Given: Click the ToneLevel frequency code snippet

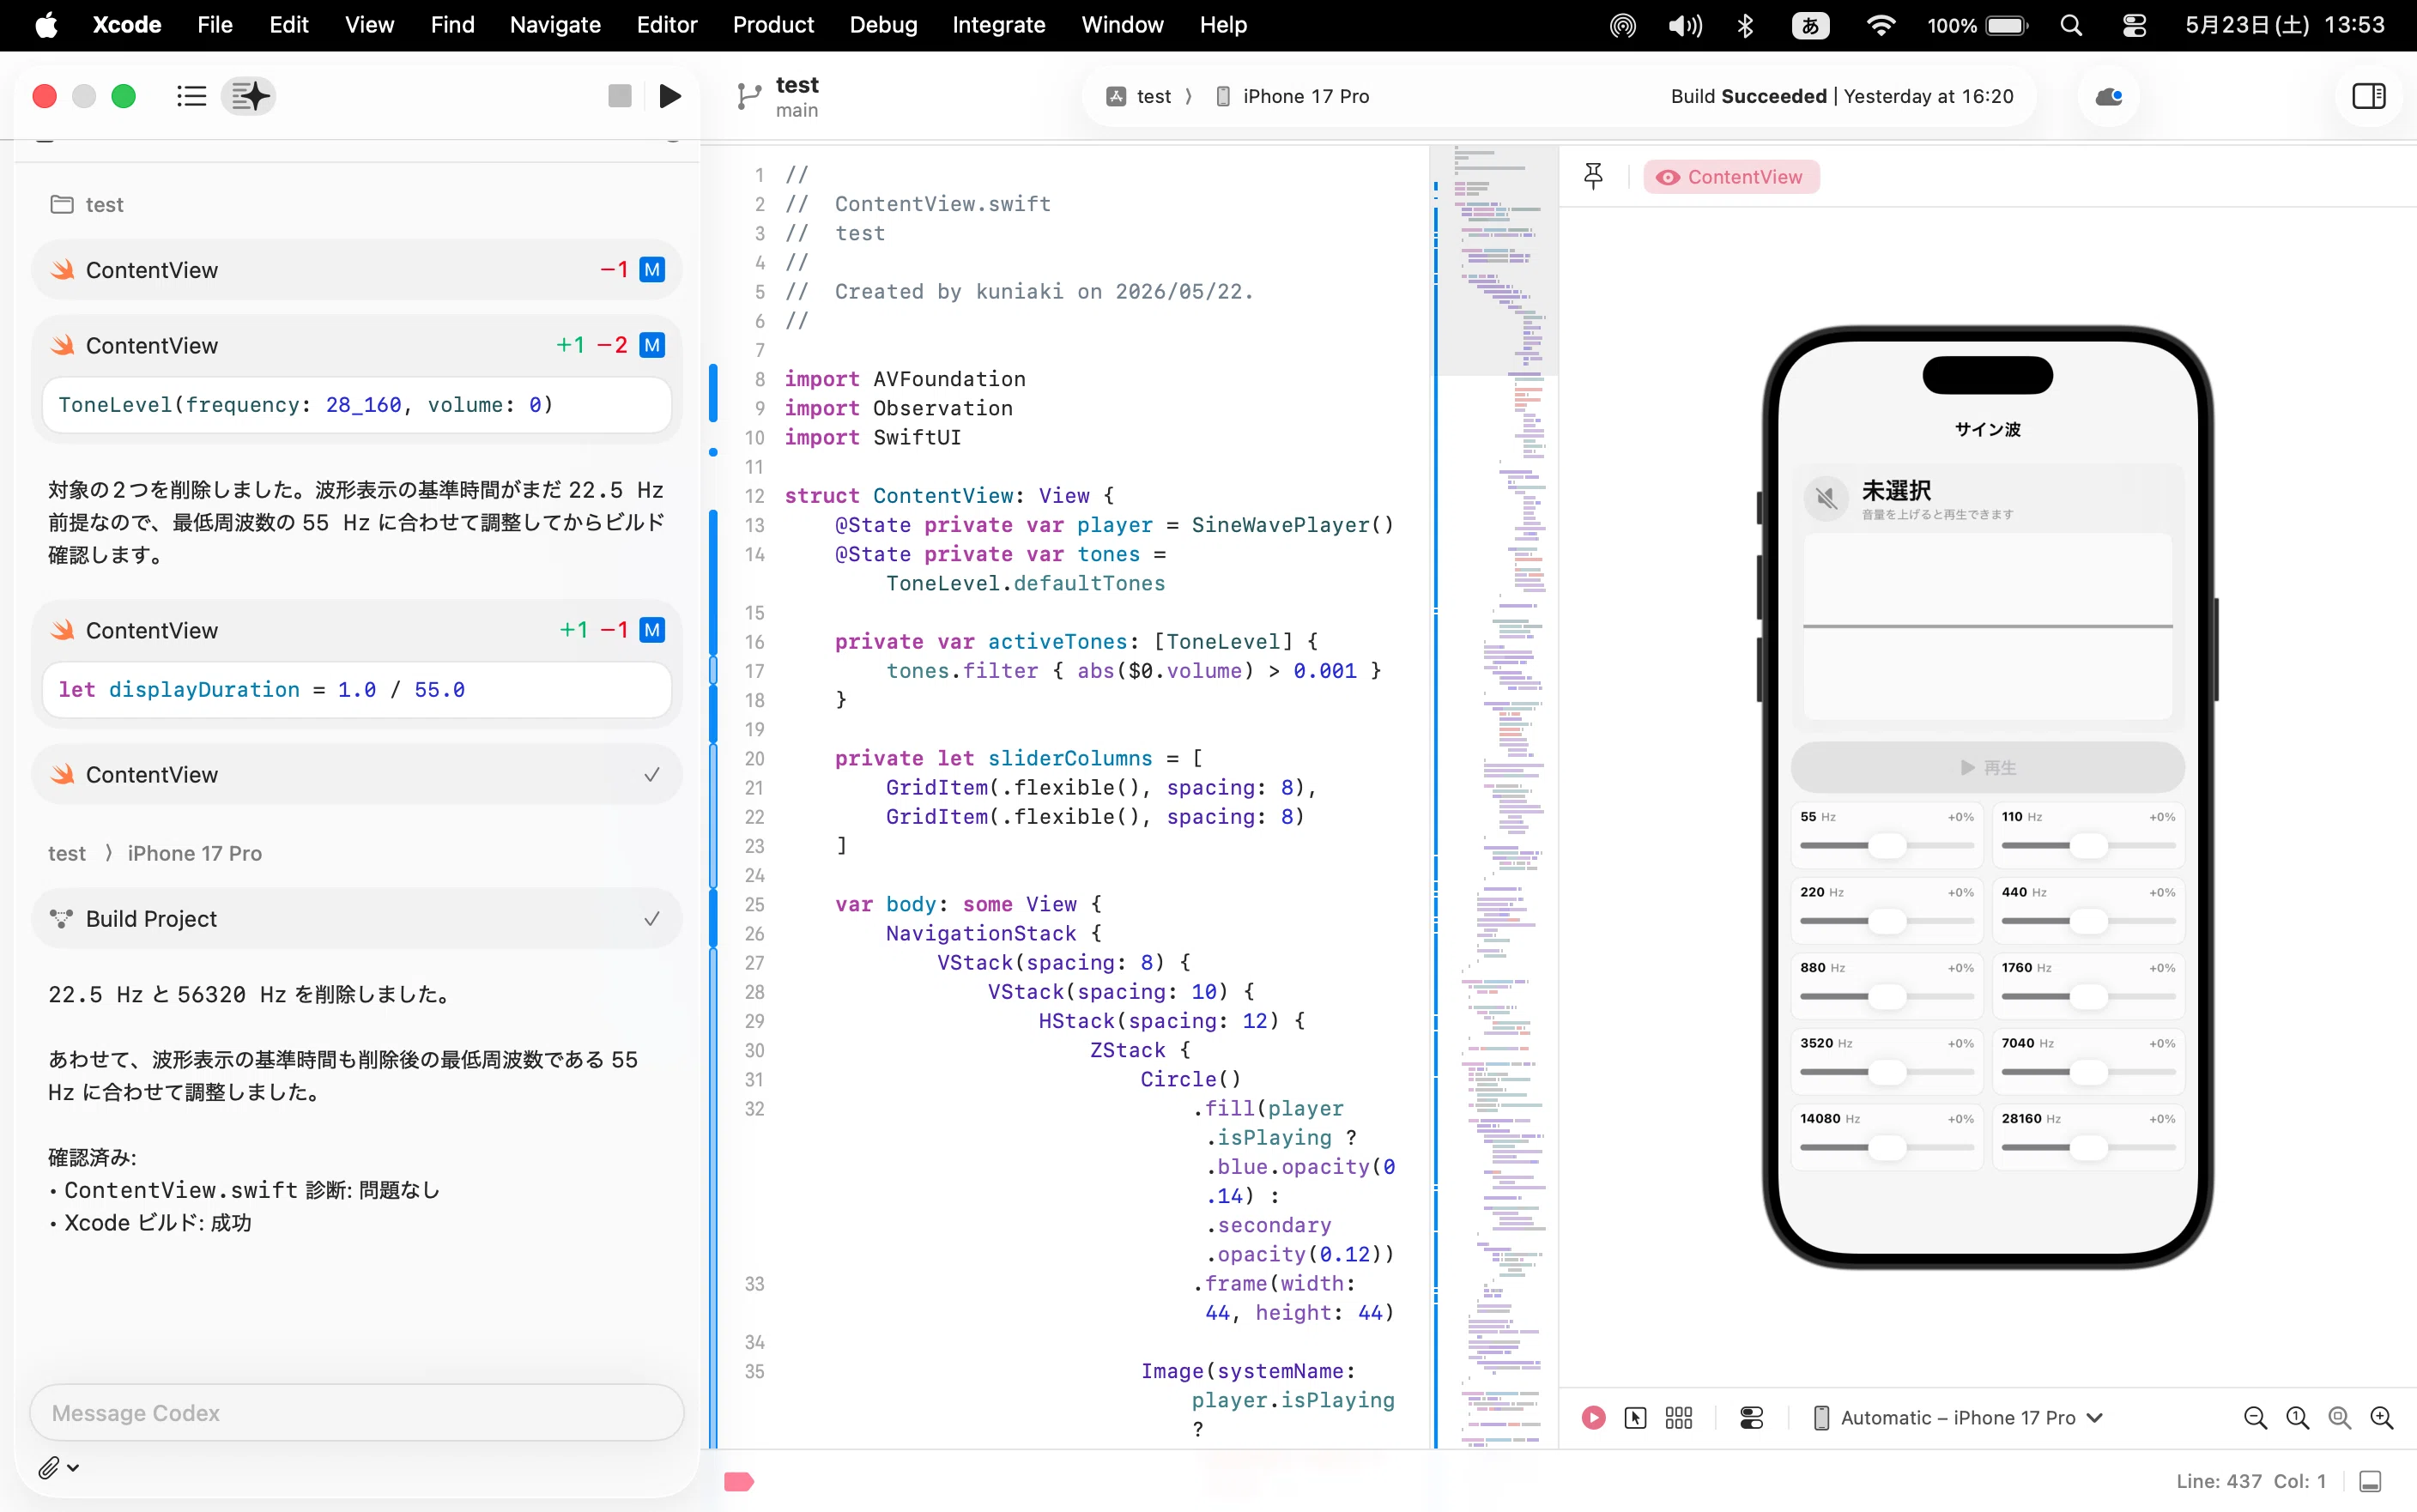Looking at the screenshot, I should pos(356,404).
